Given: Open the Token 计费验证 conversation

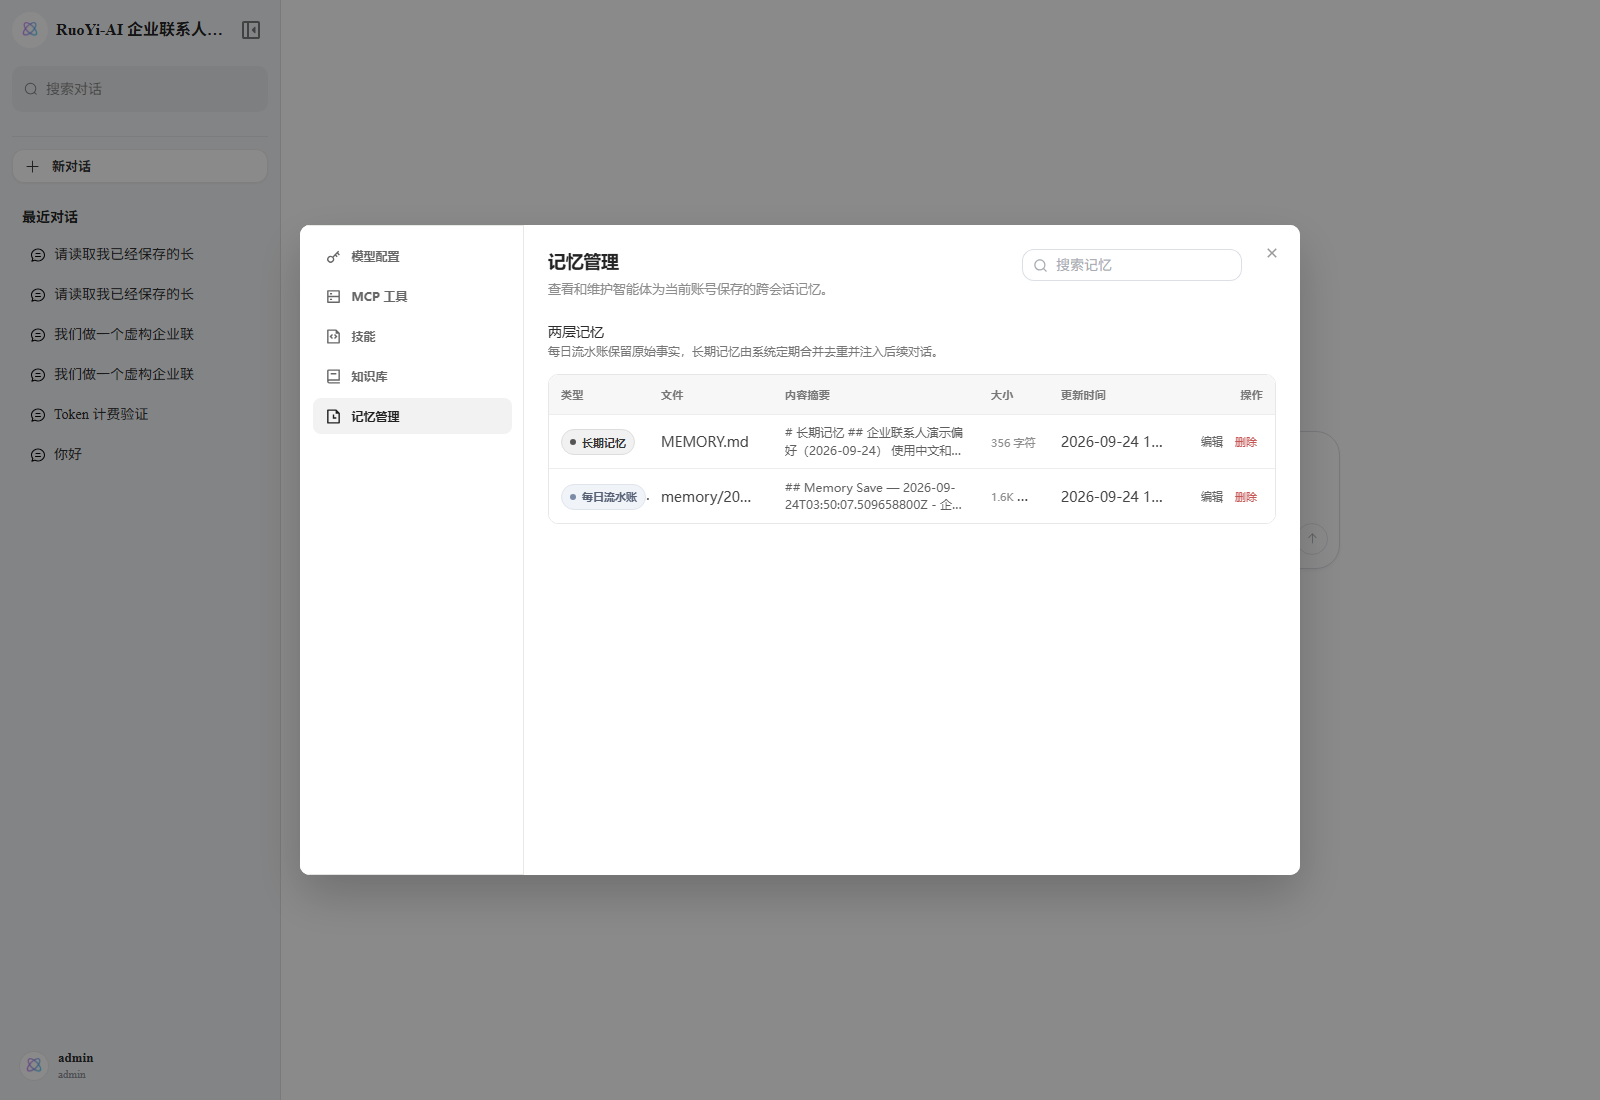Looking at the screenshot, I should pos(140,414).
